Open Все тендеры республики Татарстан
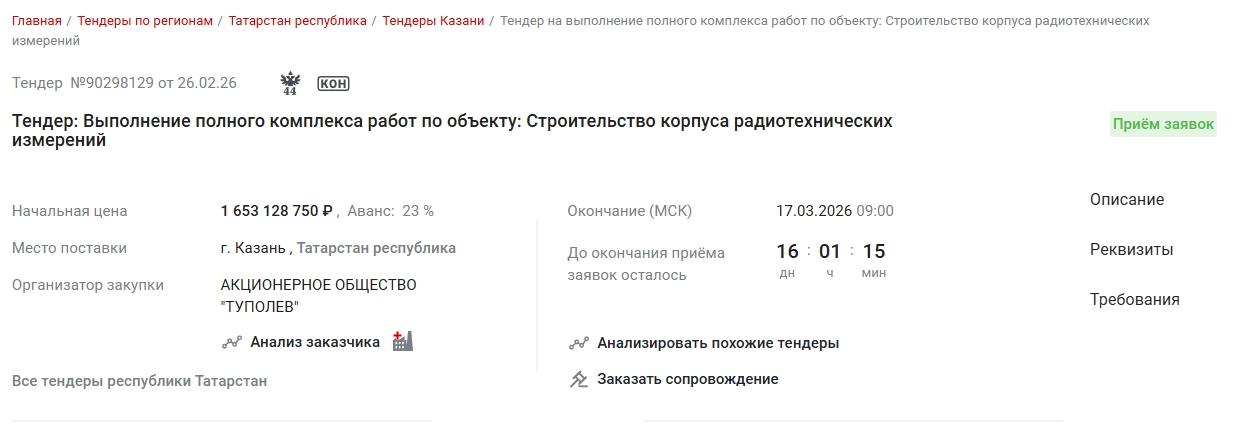The height and width of the screenshot is (432, 1247). [139, 381]
